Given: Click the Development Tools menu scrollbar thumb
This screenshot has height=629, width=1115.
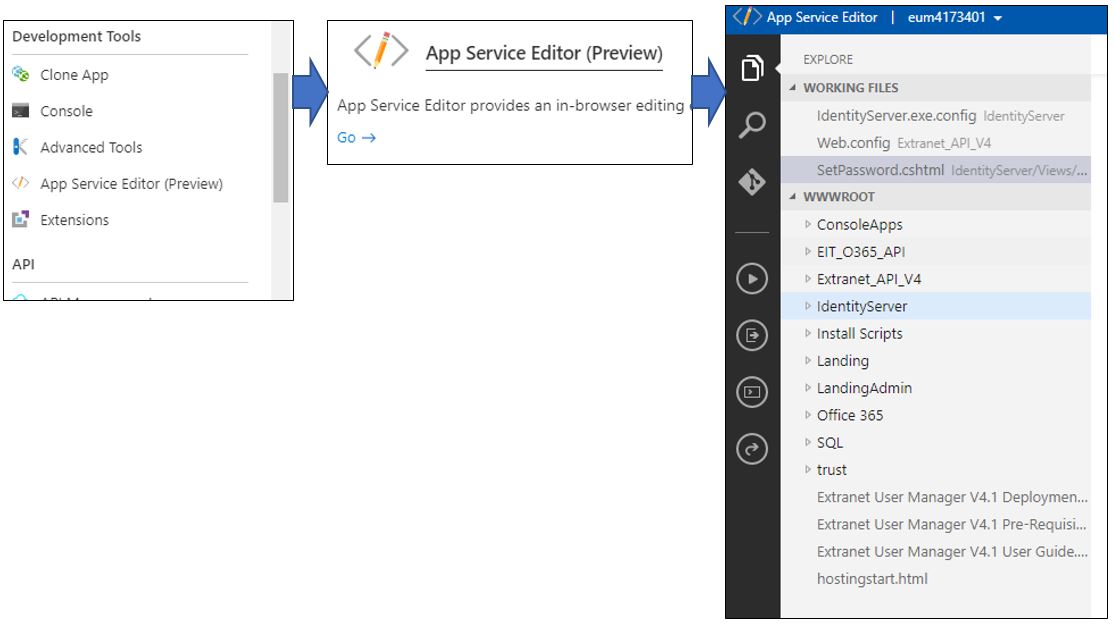Looking at the screenshot, I should click(x=281, y=138).
